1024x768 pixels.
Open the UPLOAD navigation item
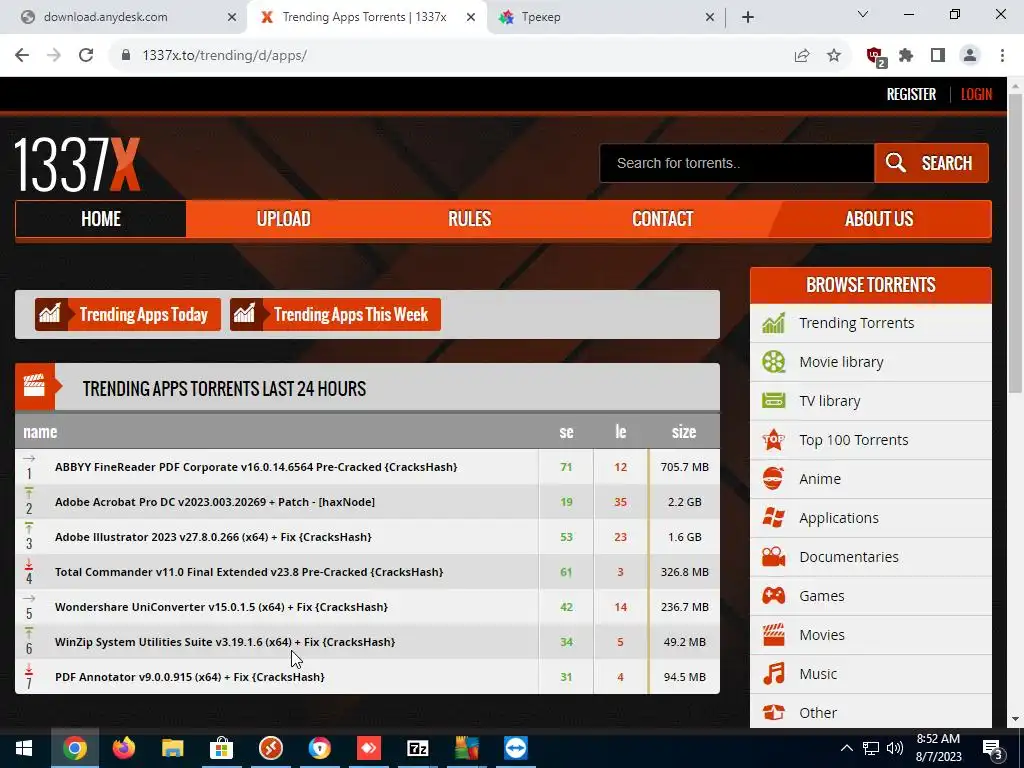(283, 219)
